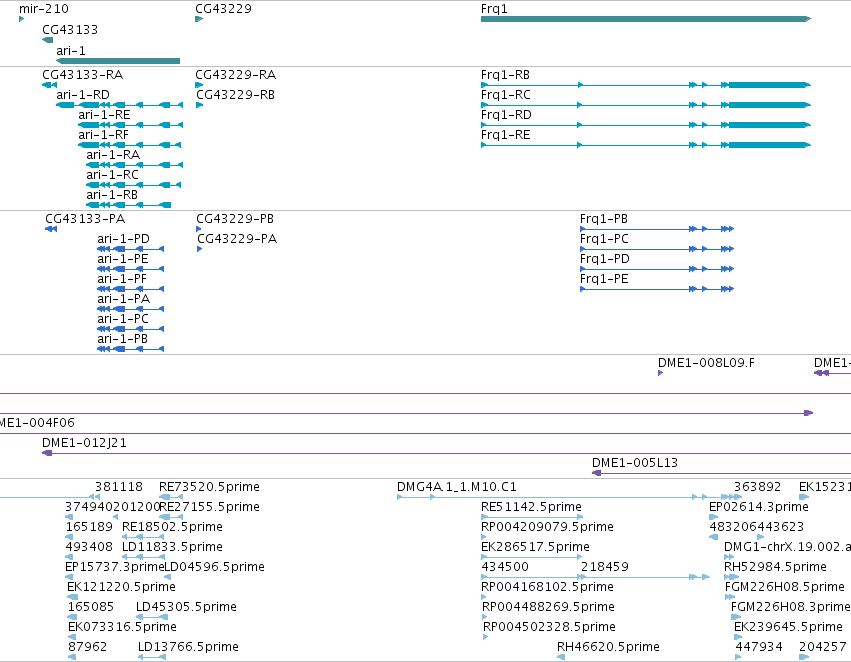This screenshot has width=851, height=662.
Task: Click the DME1-012J21 clone arrowhead
Action: tap(47, 453)
